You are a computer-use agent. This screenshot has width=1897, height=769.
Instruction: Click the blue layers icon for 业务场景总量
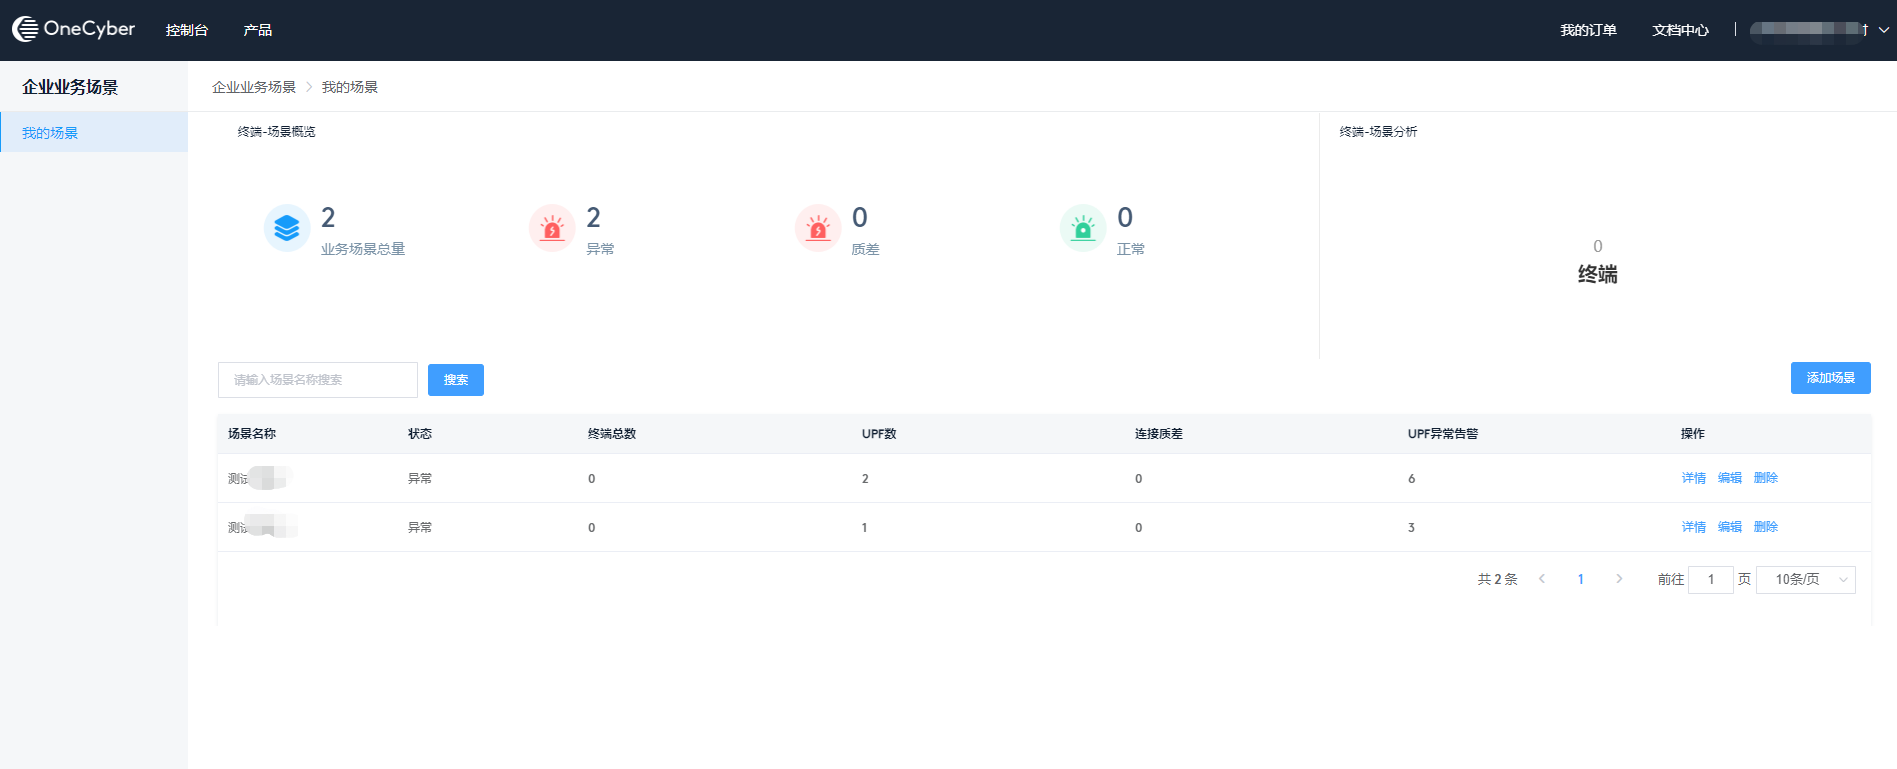[287, 229]
